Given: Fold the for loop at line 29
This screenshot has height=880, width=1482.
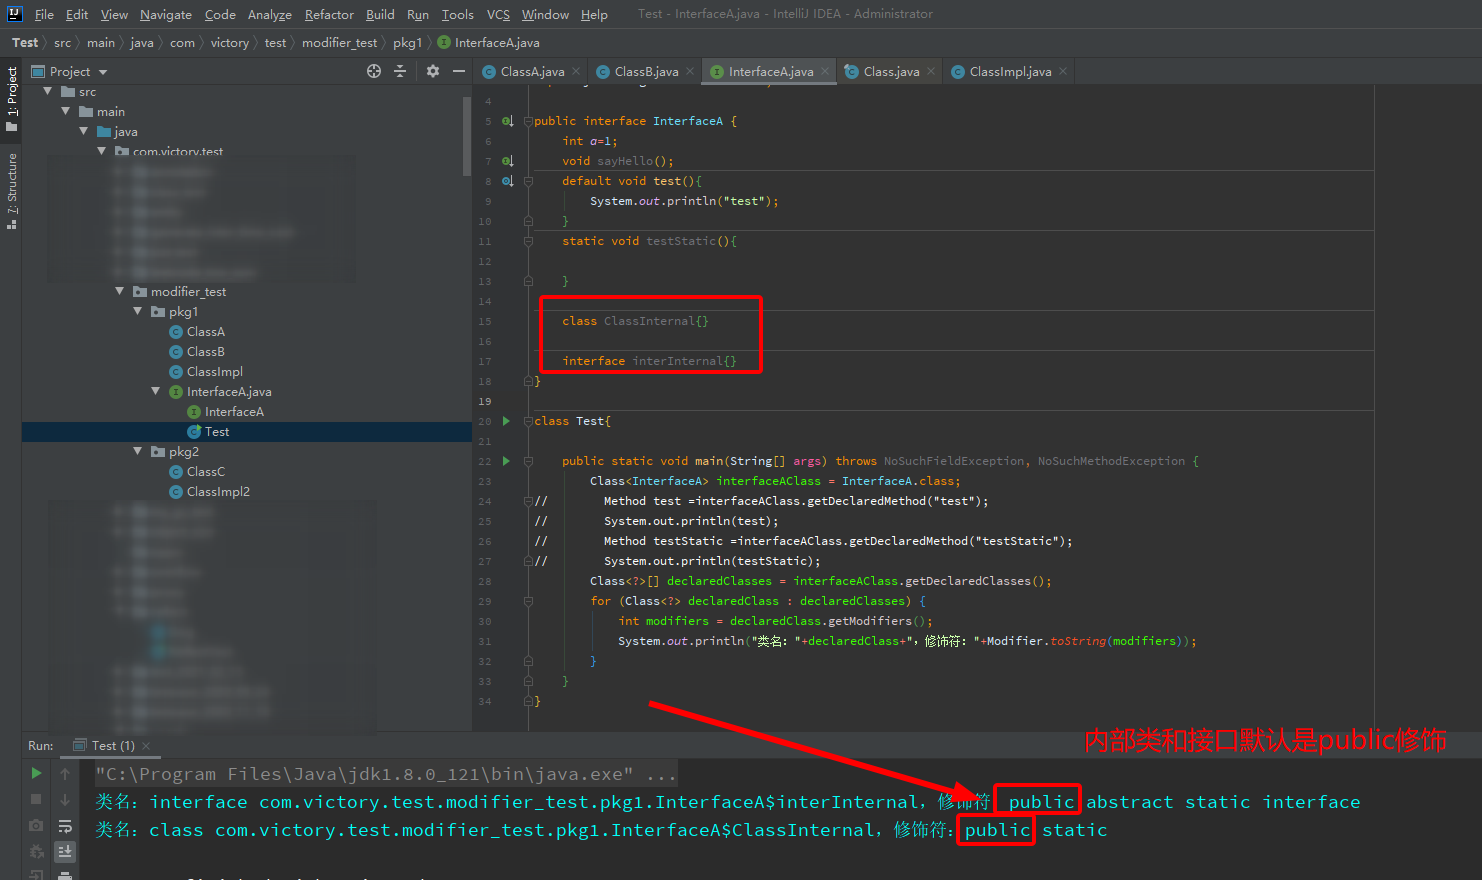Looking at the screenshot, I should click(528, 601).
